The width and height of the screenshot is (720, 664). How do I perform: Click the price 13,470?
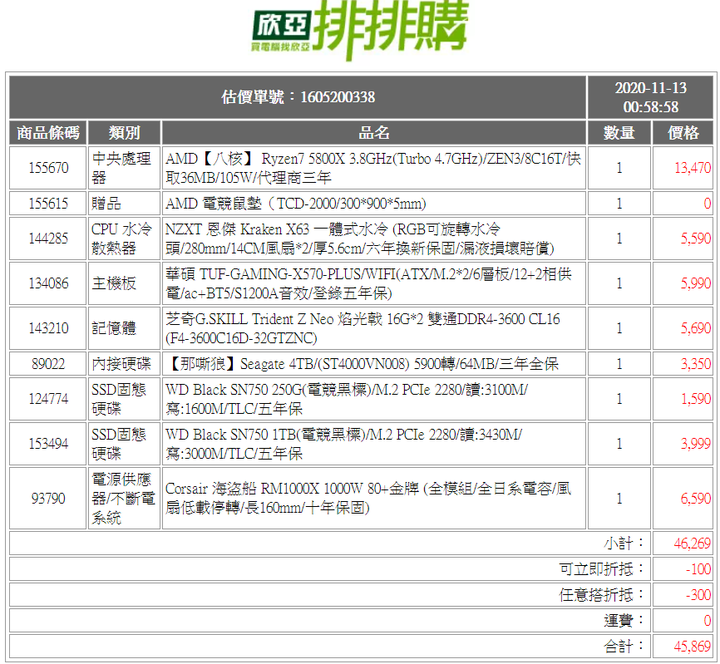tap(692, 168)
